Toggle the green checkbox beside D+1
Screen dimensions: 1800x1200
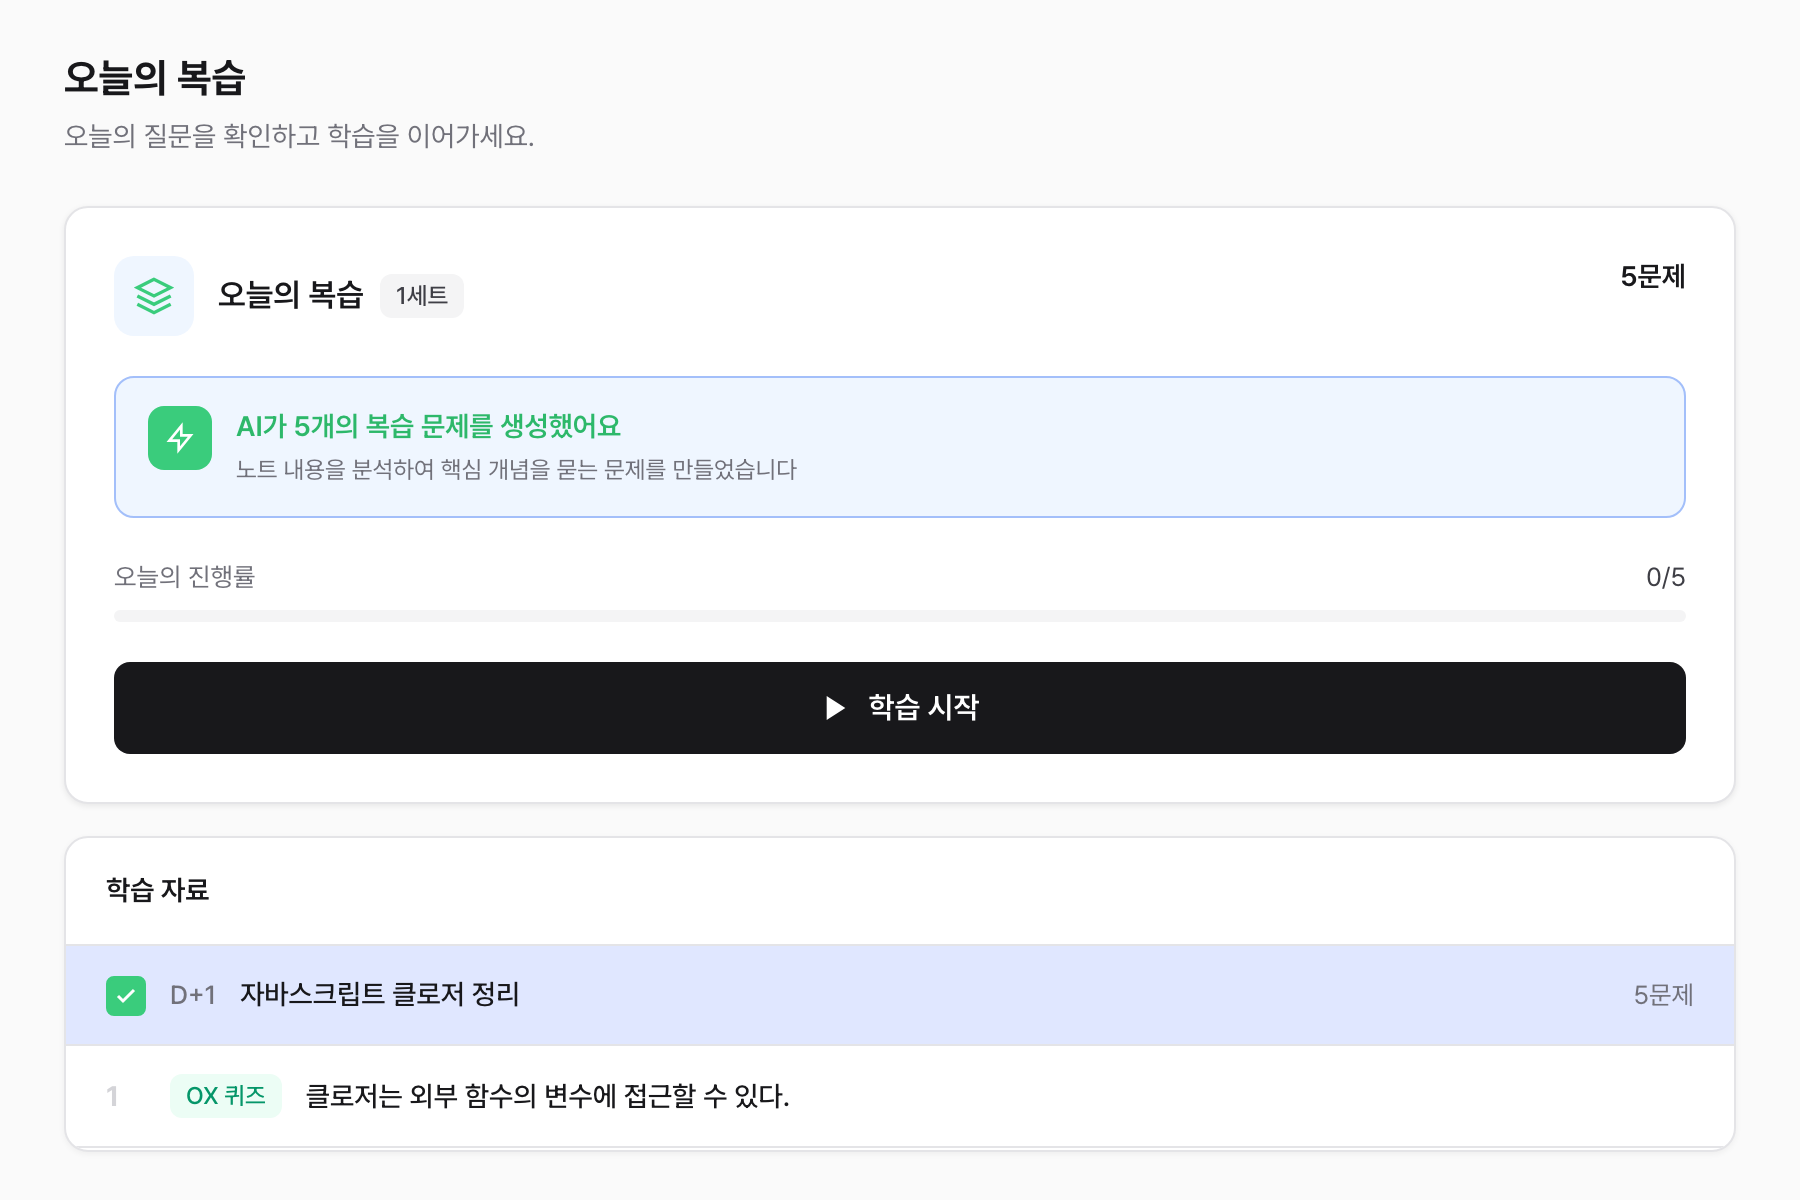pos(126,996)
